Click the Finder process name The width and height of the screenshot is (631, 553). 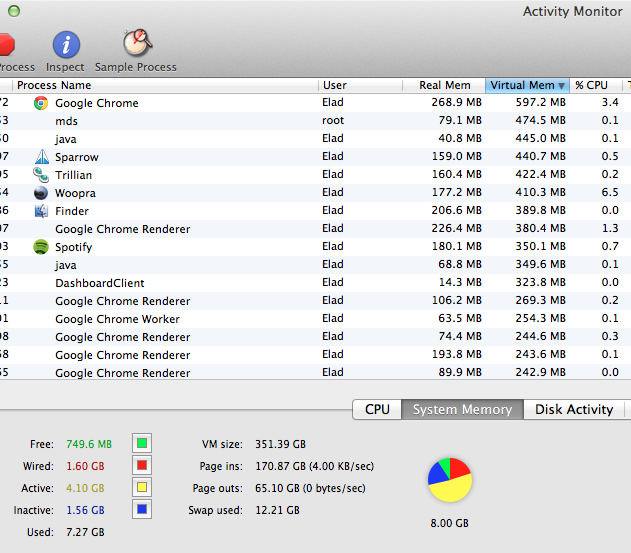[x=72, y=211]
